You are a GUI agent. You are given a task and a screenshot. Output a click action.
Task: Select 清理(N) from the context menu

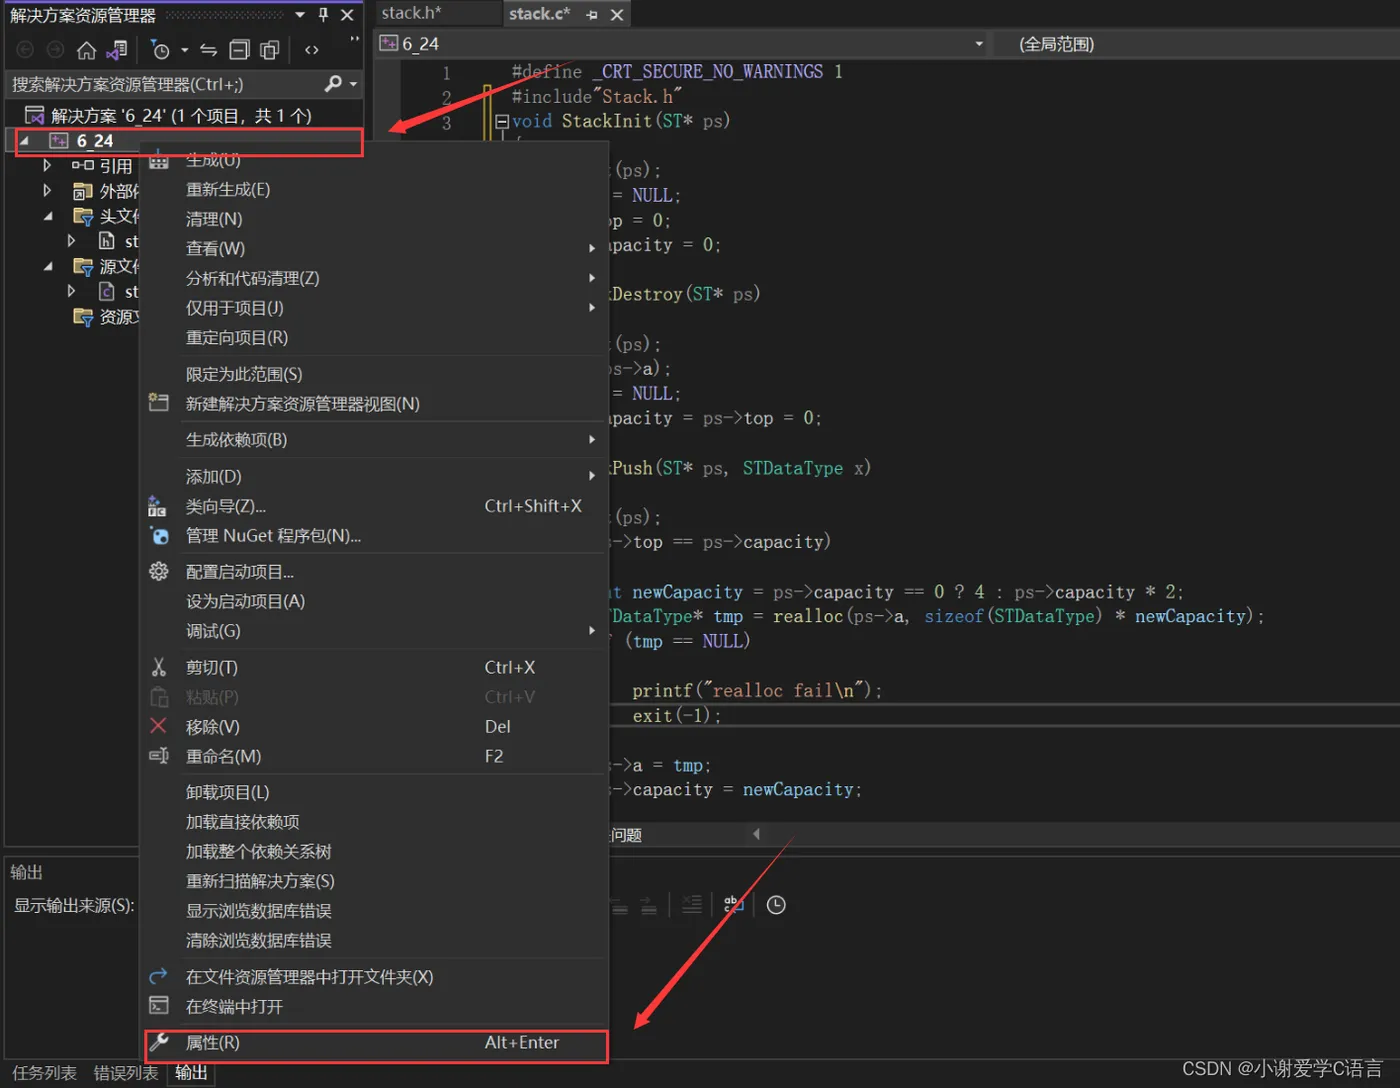tap(374, 219)
